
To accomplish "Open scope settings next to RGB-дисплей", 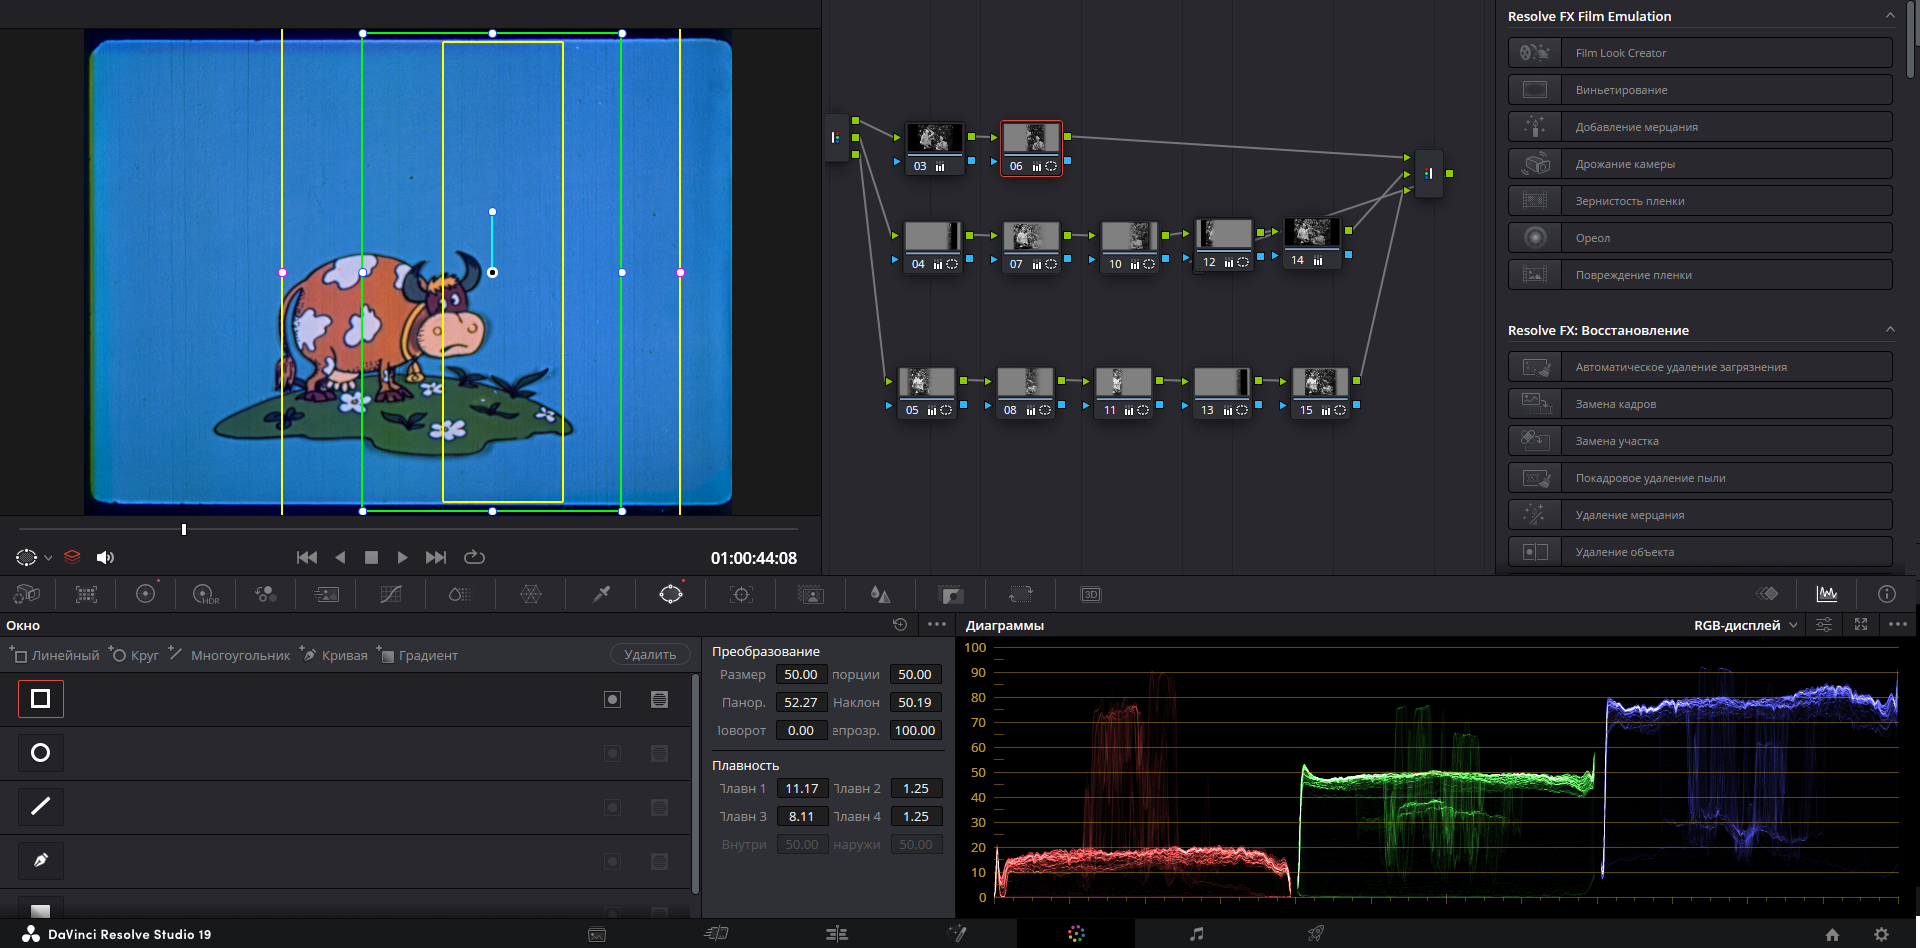I will pos(1824,625).
